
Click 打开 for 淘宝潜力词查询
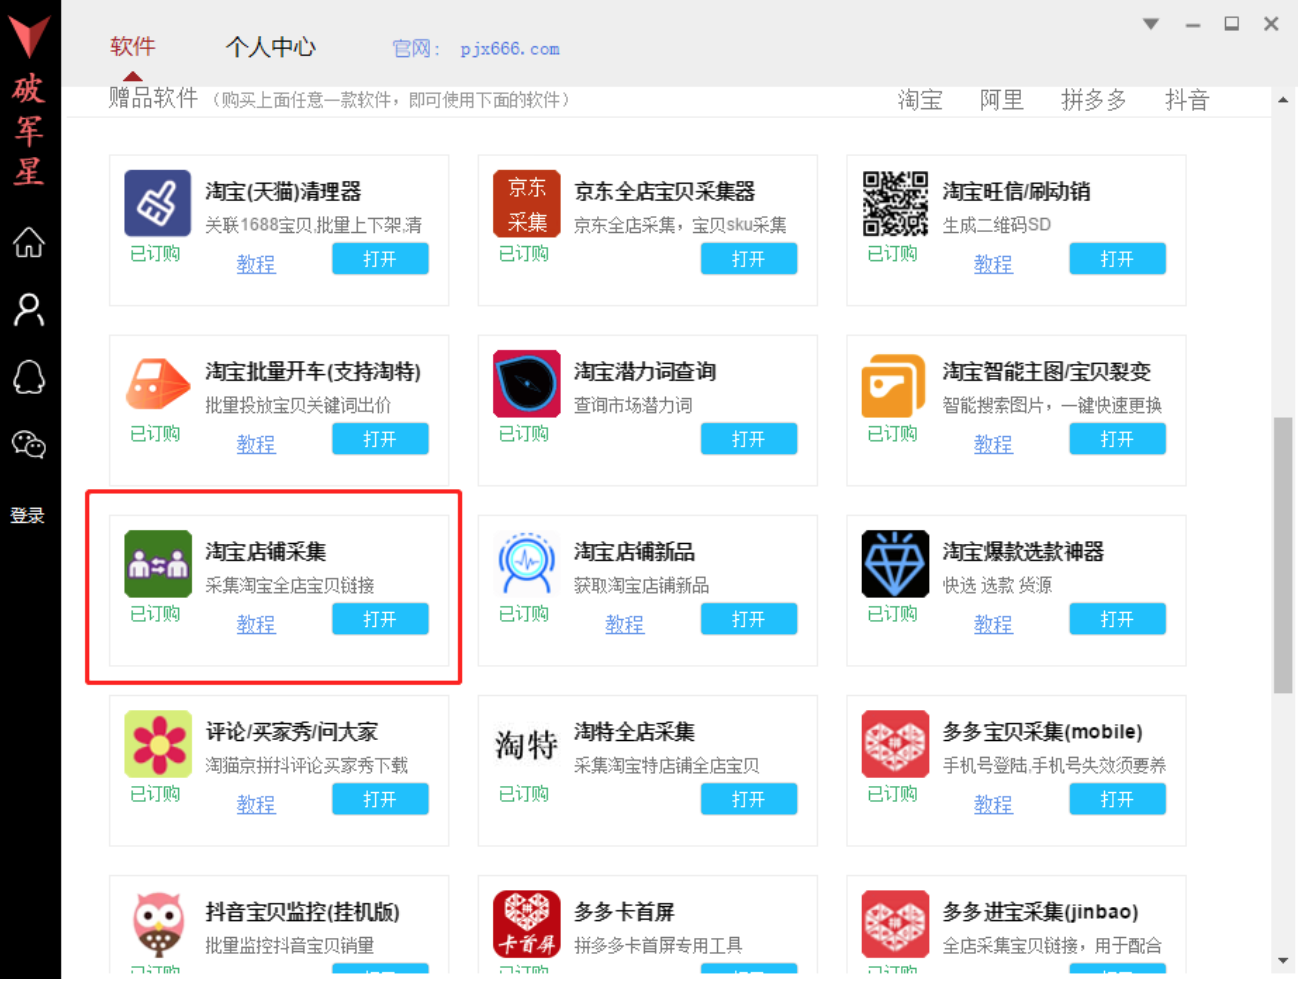pos(749,439)
